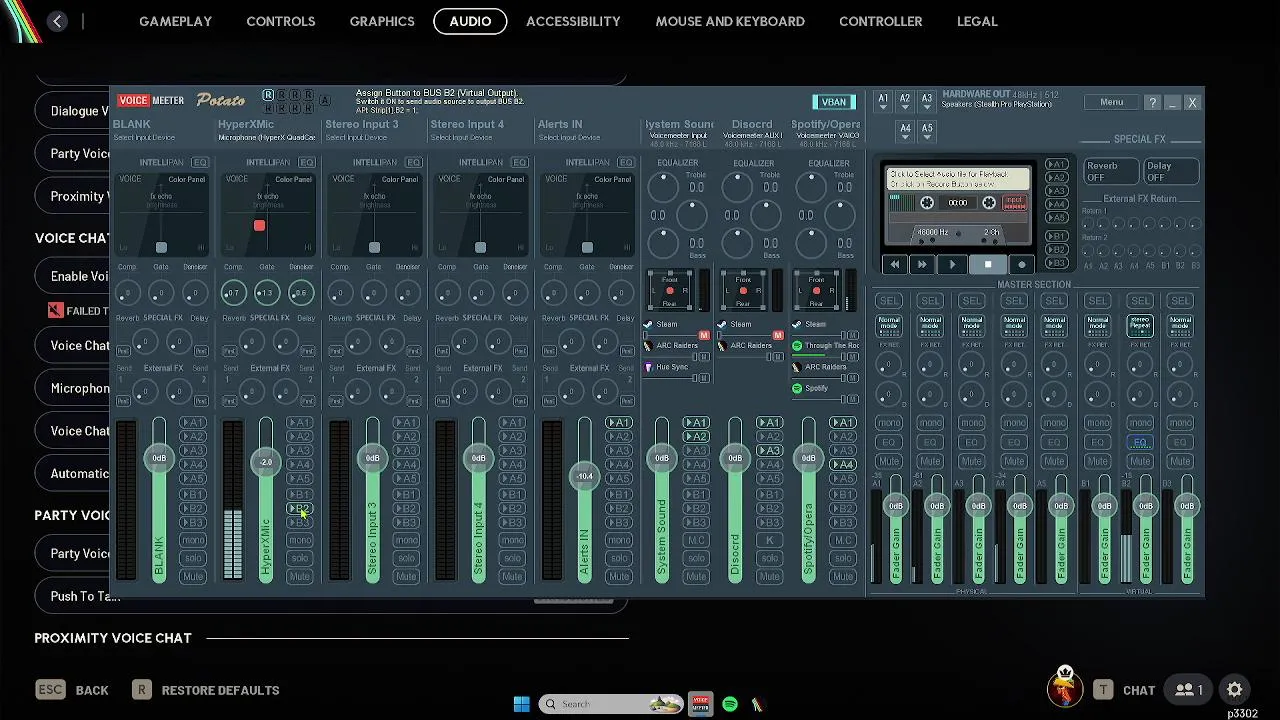
Task: Toggle A1 bus on Alerts IN strip
Action: [619, 423]
